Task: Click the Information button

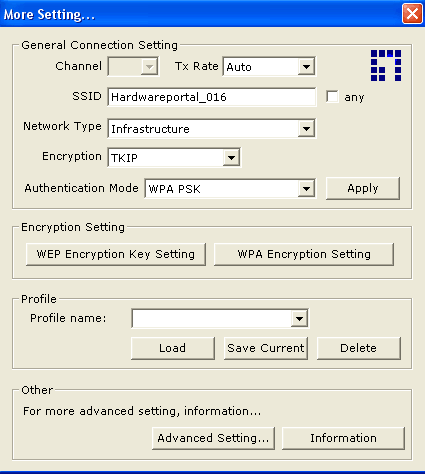Action: (343, 438)
